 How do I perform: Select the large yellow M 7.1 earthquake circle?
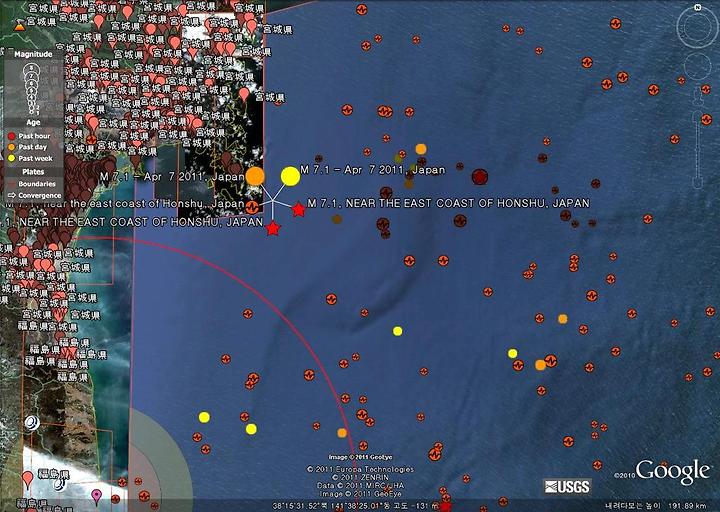coord(290,176)
